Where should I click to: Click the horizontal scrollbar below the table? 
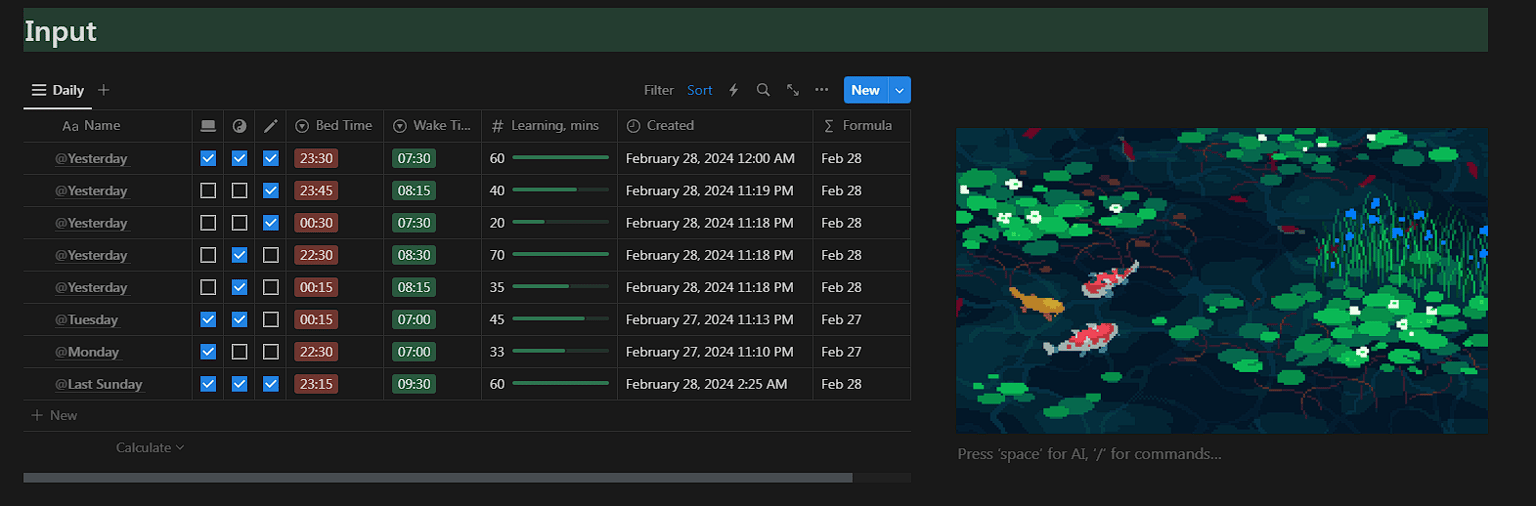pos(438,478)
